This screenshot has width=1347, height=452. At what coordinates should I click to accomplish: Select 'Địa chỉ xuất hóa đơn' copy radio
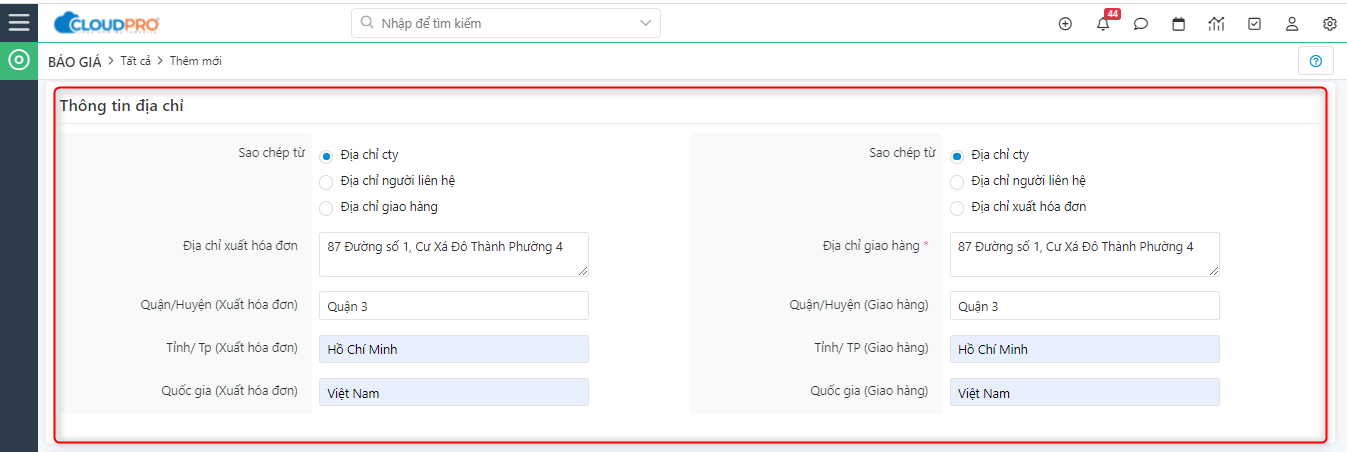click(957, 208)
